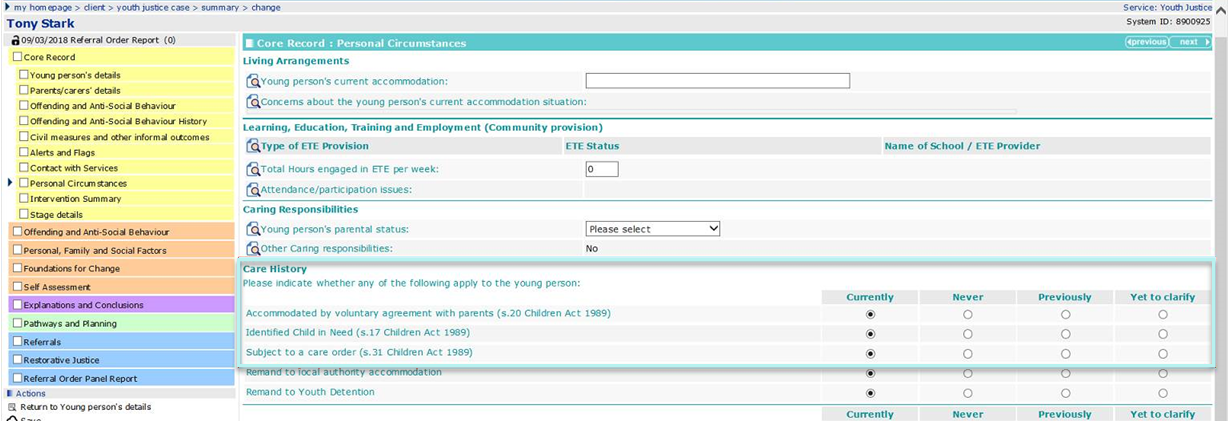Screen dimensions: 1228x424
Task: Open the parental status Please select dropdown
Action: click(x=652, y=229)
